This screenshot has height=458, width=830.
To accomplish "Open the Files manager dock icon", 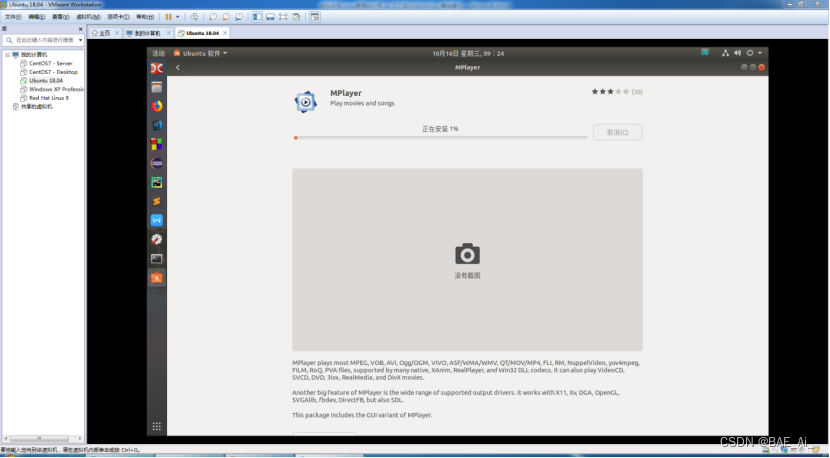I will [157, 87].
